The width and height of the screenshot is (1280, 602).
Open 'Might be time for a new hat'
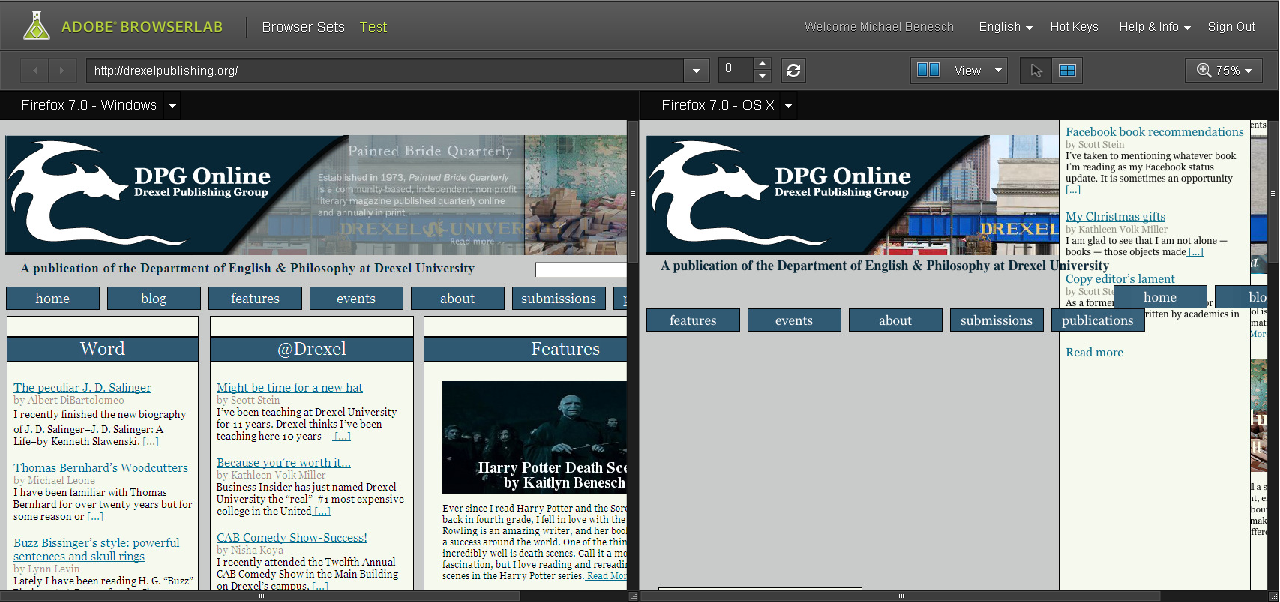pyautogui.click(x=290, y=388)
